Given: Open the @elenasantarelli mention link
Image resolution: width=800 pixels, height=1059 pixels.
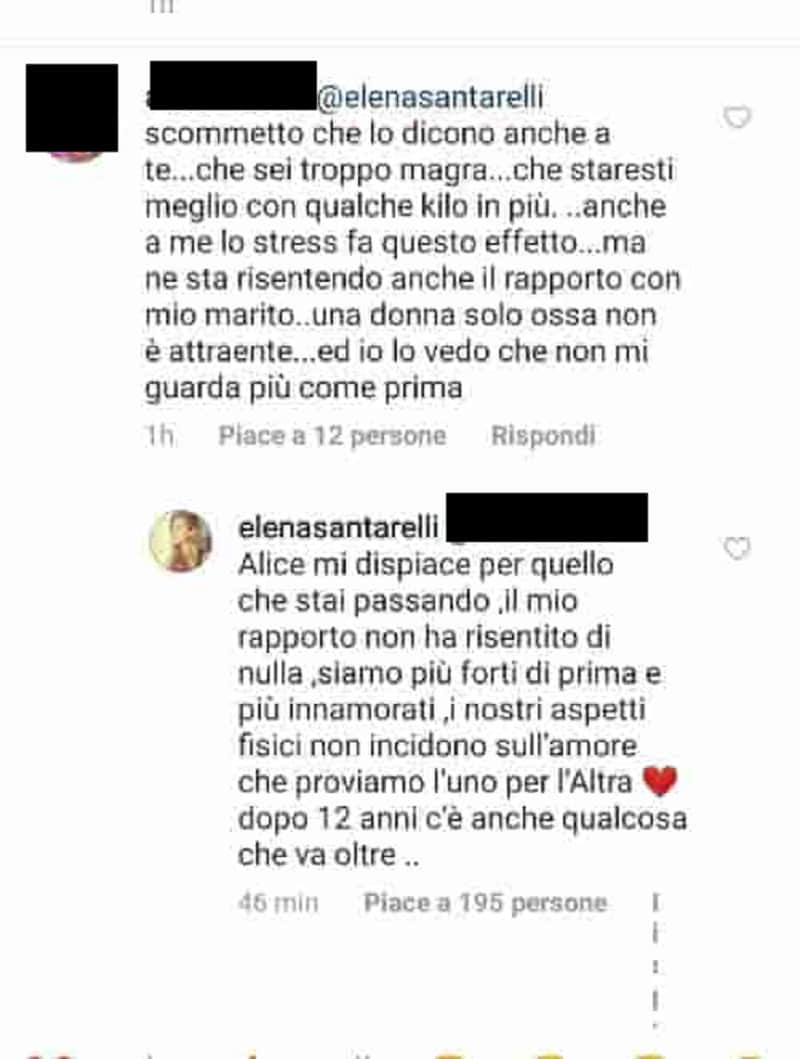Looking at the screenshot, I should pyautogui.click(x=430, y=97).
